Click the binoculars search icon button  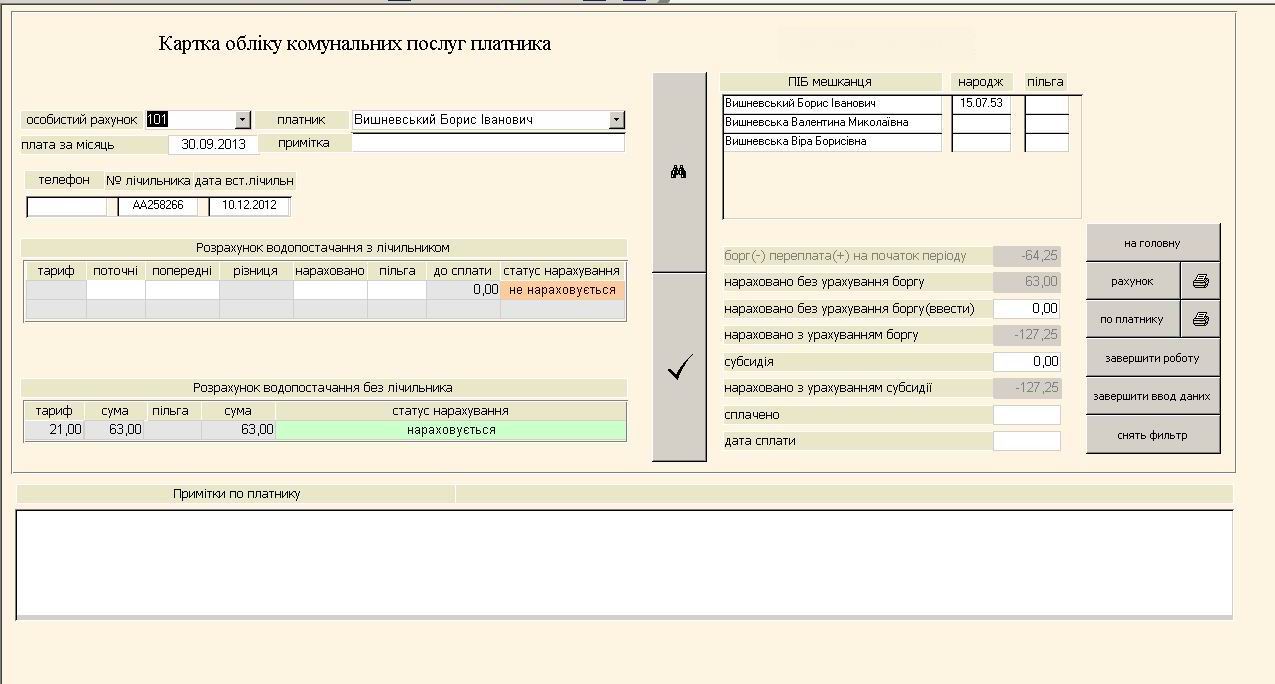(x=678, y=172)
